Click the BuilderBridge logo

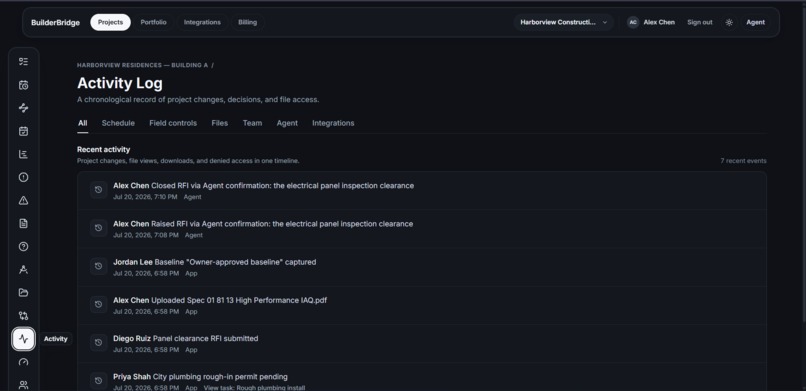tap(56, 23)
